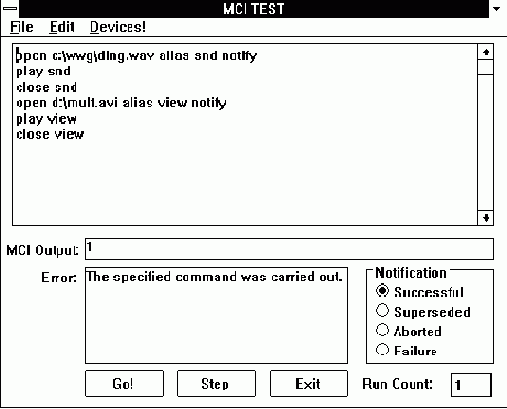Click the Exit button
The height and width of the screenshot is (409, 507).
tap(309, 383)
